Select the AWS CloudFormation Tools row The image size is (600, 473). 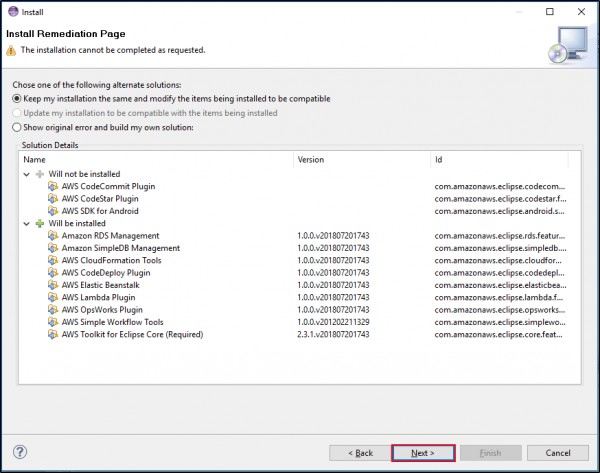(300, 260)
